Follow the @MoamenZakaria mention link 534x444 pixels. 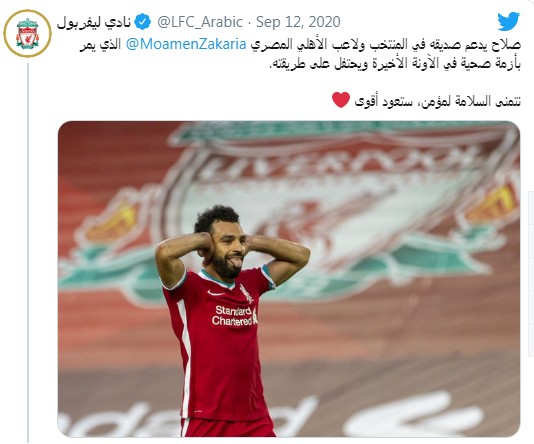click(x=186, y=44)
